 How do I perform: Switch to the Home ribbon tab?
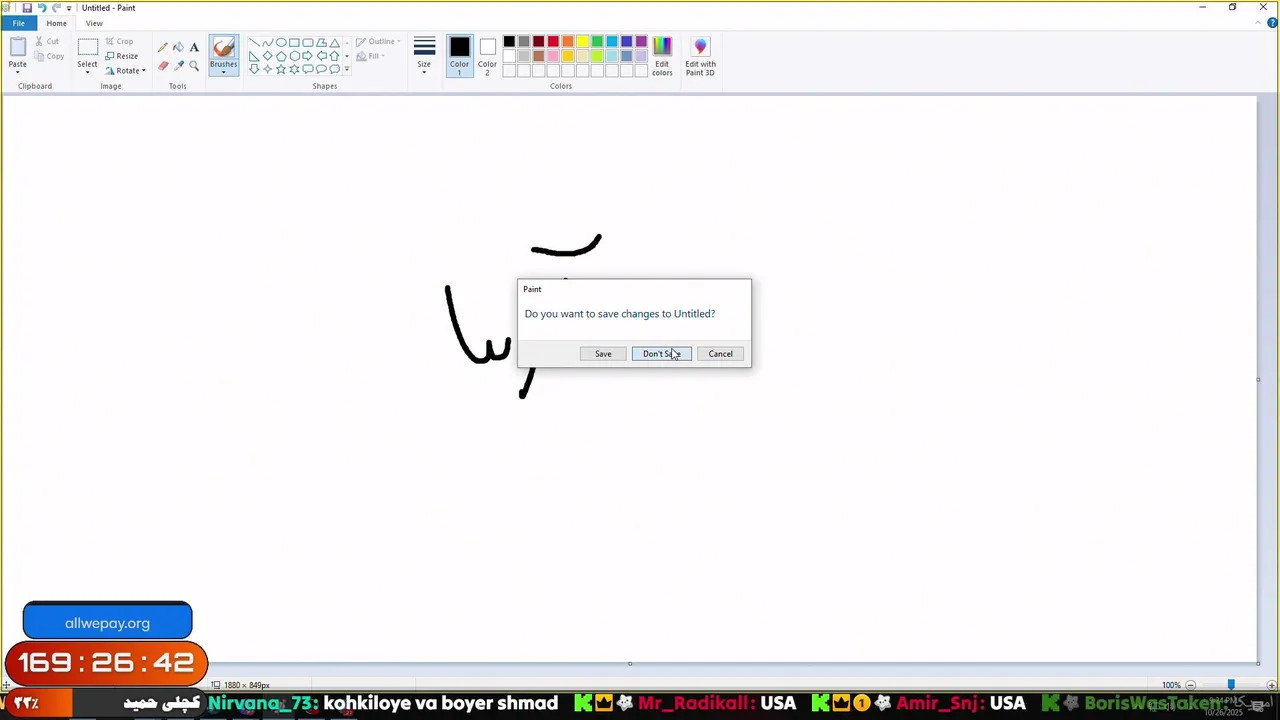(56, 23)
